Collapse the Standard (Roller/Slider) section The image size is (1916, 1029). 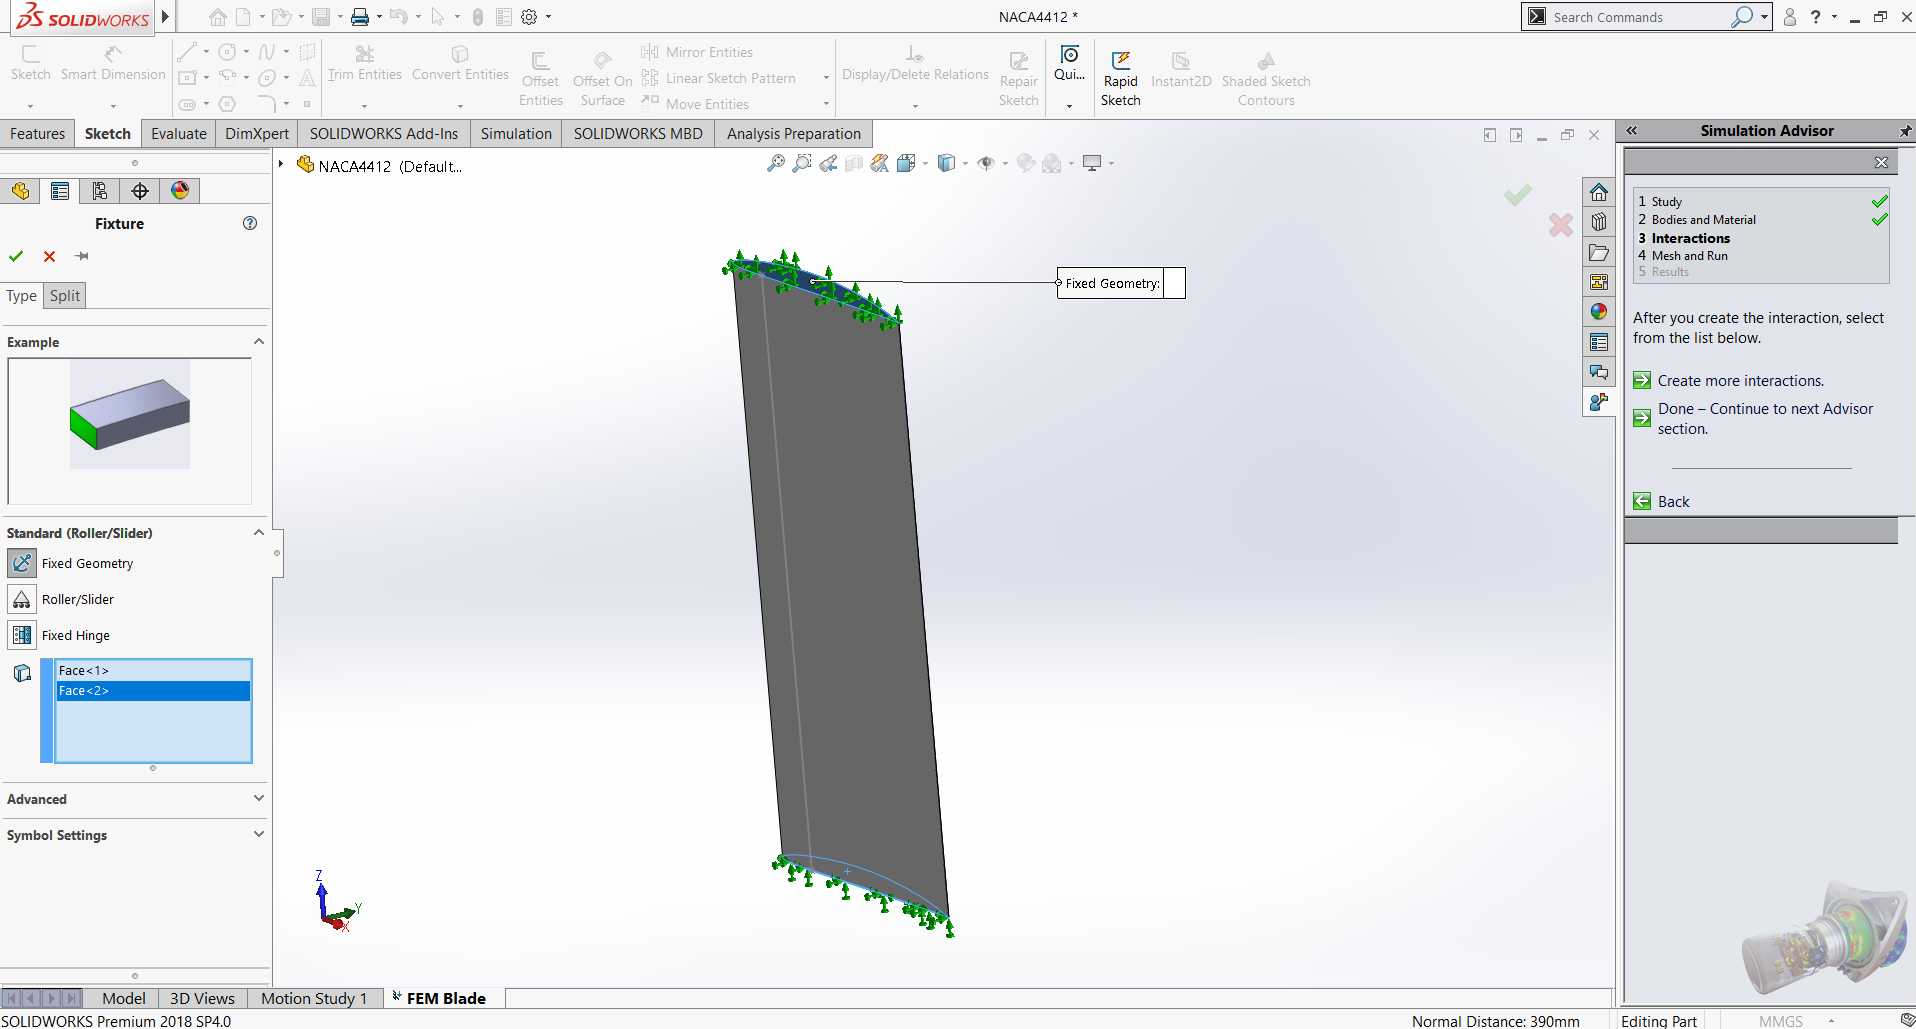click(x=259, y=533)
